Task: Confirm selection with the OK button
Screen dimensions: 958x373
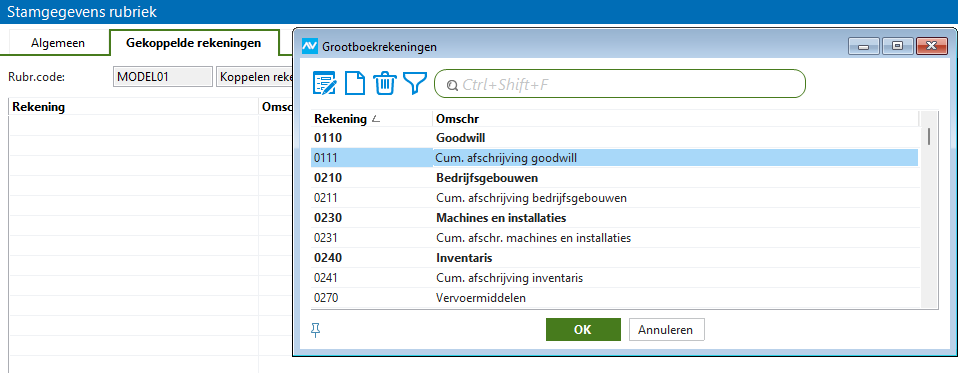Action: point(583,330)
